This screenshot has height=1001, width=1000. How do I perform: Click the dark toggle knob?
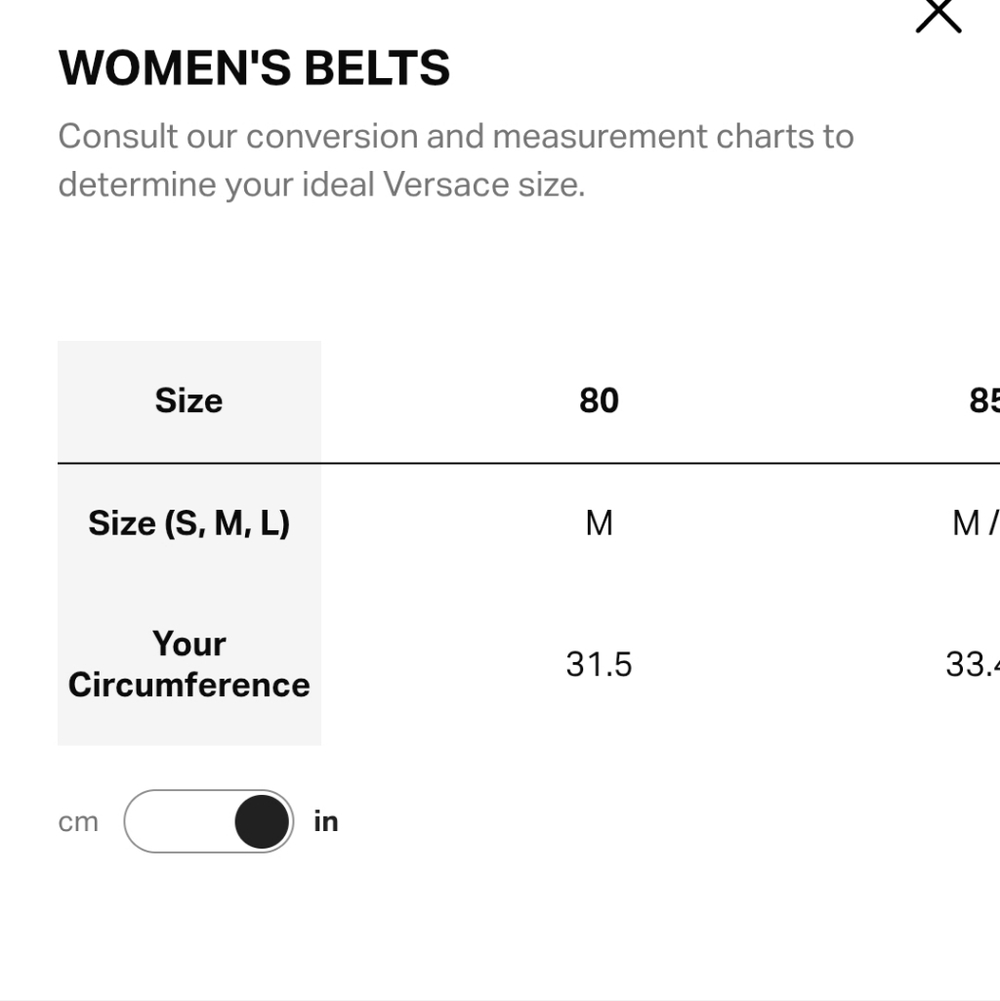pyautogui.click(x=262, y=822)
